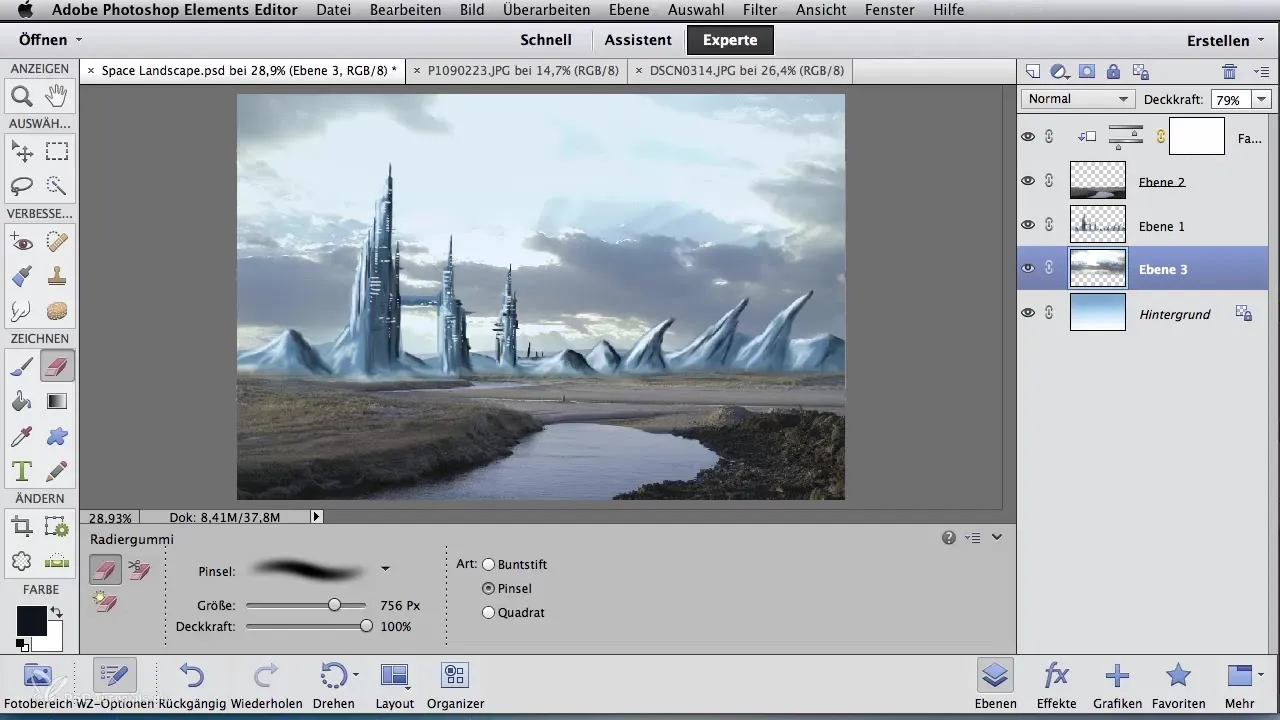Select the Color Picker eyedropper tool

coord(22,436)
